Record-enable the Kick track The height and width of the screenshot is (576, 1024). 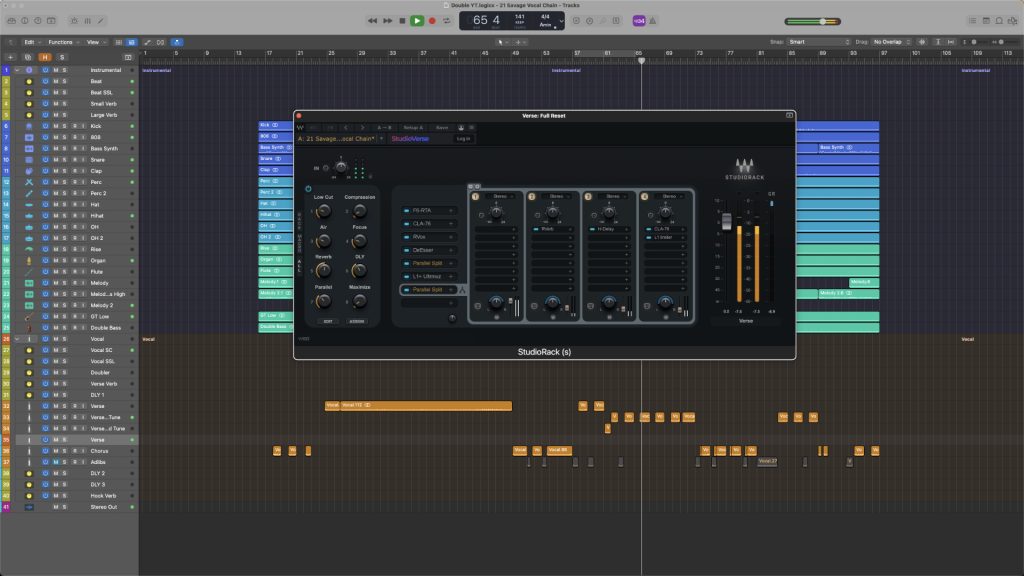pos(74,126)
